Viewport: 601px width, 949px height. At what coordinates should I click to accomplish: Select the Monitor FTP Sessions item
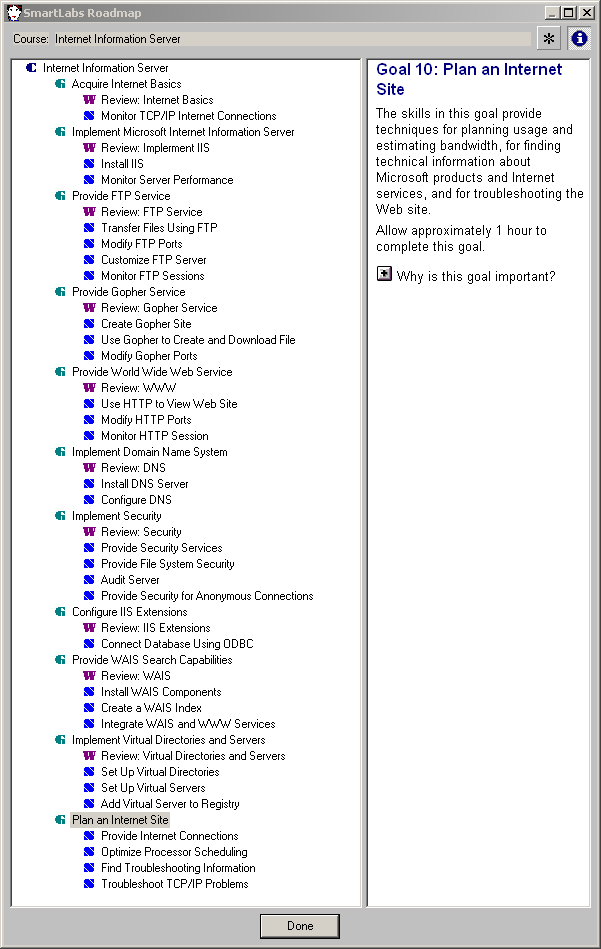[153, 276]
